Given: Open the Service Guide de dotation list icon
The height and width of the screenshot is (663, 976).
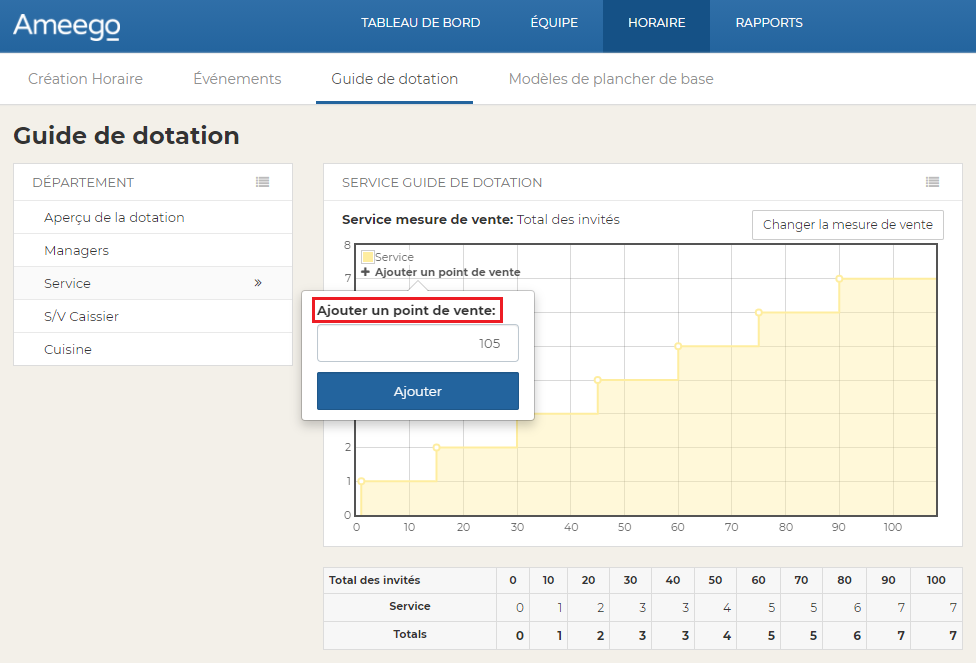Looking at the screenshot, I should coord(932,182).
